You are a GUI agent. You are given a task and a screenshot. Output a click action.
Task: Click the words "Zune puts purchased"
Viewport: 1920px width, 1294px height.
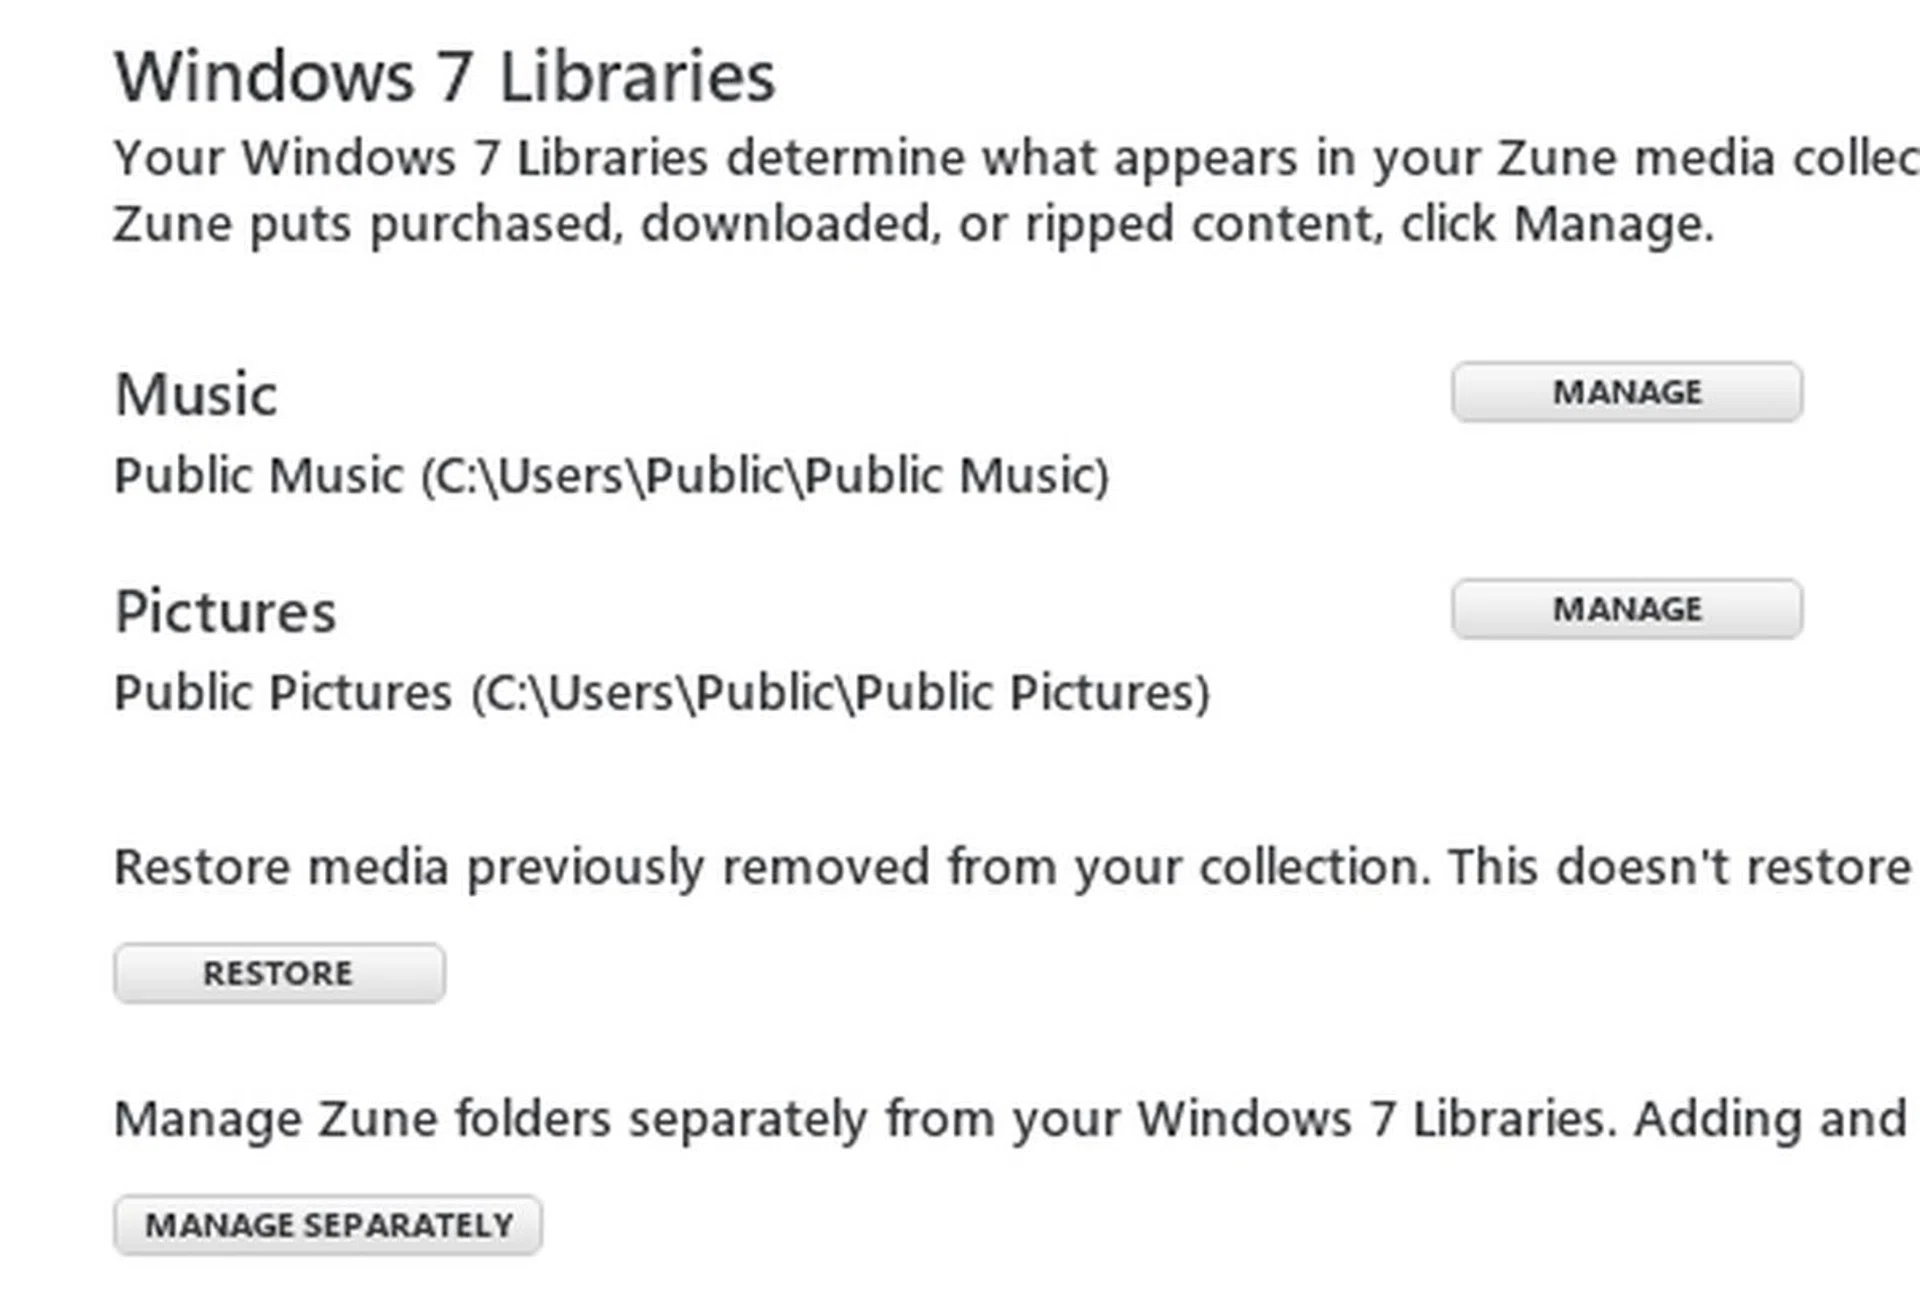pyautogui.click(x=360, y=224)
